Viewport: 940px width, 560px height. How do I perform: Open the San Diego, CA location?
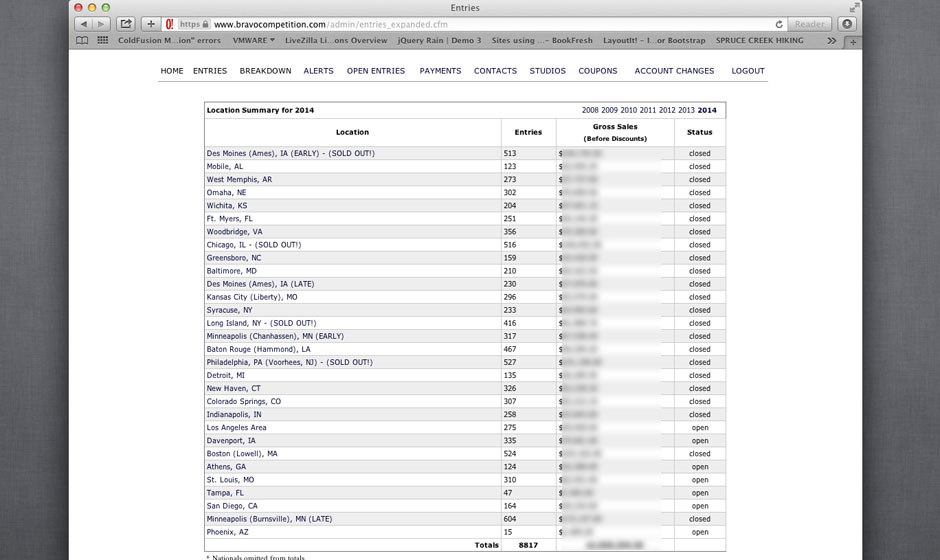click(x=232, y=506)
